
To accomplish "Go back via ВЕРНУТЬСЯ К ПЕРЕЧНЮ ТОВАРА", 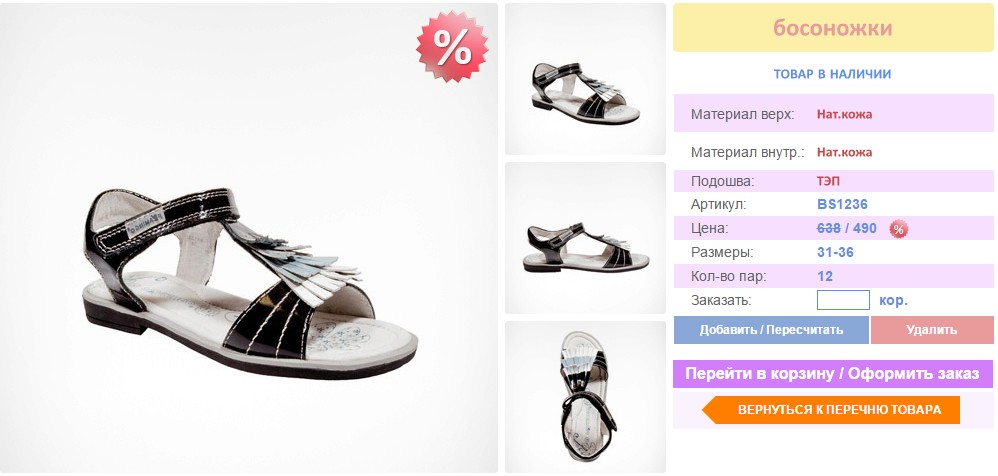I will (x=831, y=410).
